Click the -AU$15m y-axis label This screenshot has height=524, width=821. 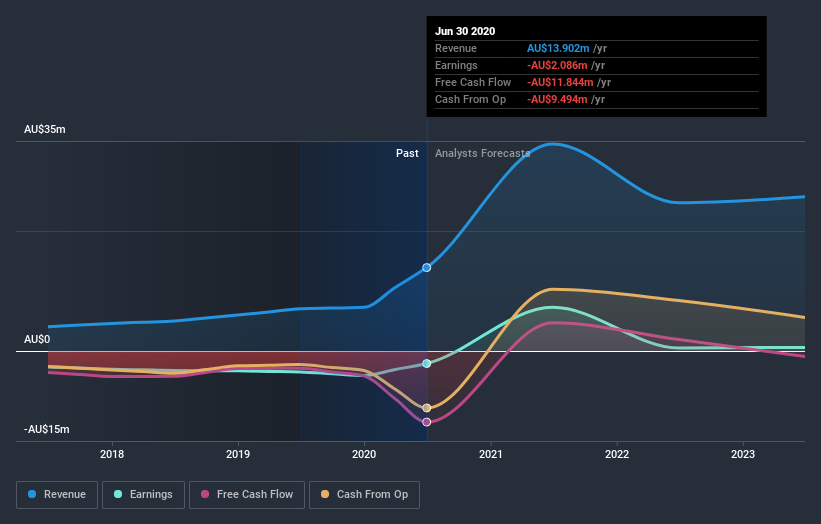(x=47, y=429)
